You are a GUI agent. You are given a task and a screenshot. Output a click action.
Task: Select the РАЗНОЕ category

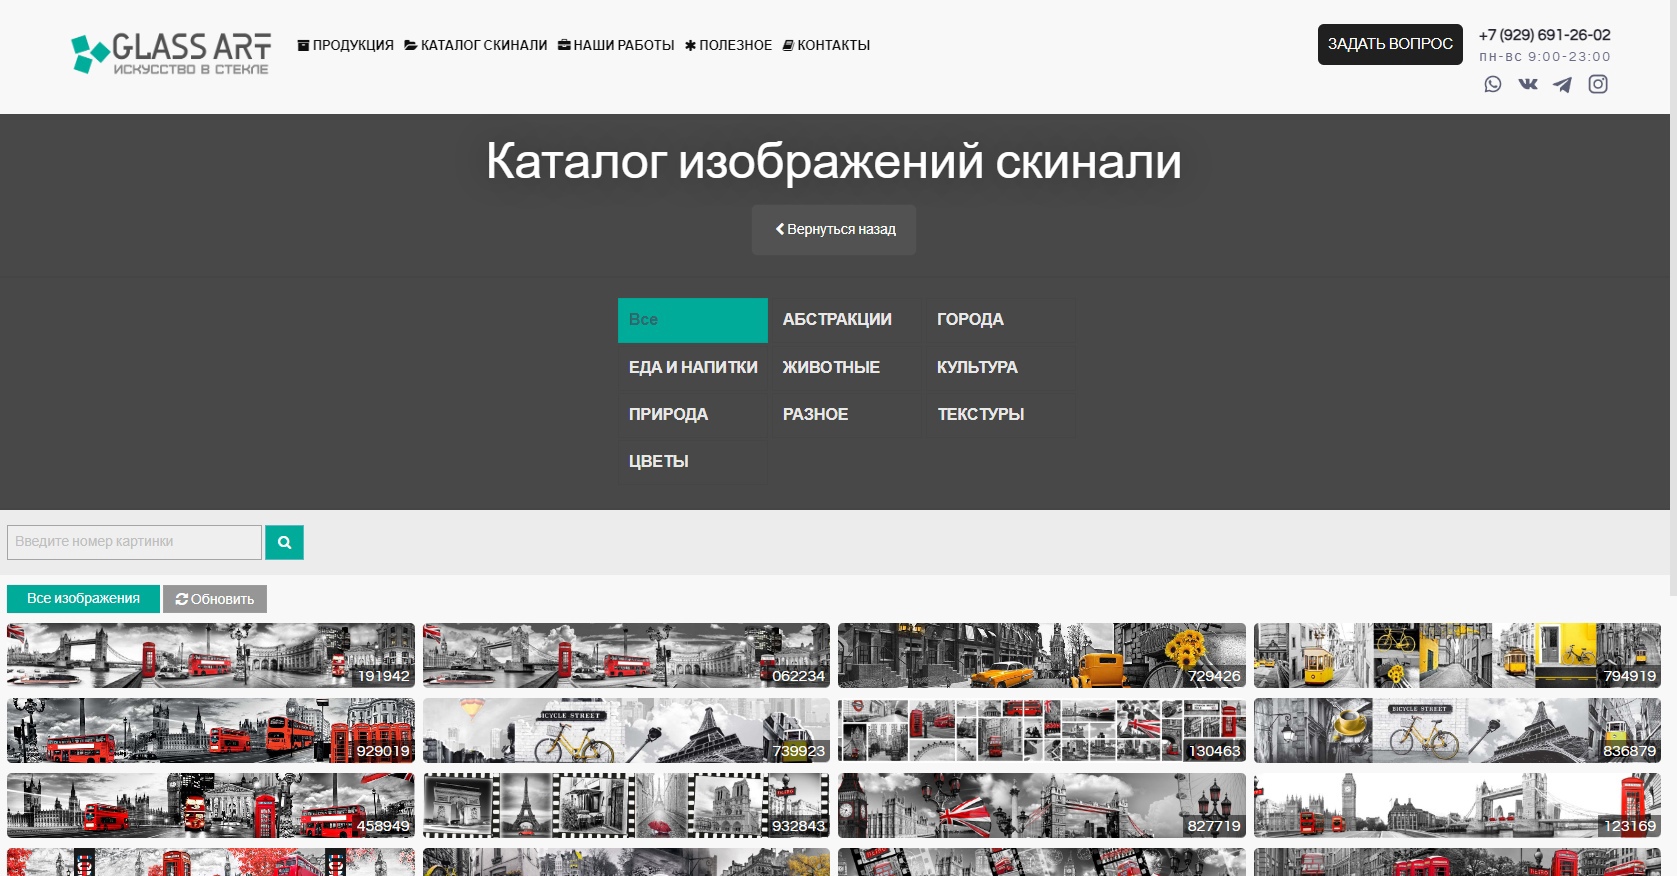click(846, 414)
